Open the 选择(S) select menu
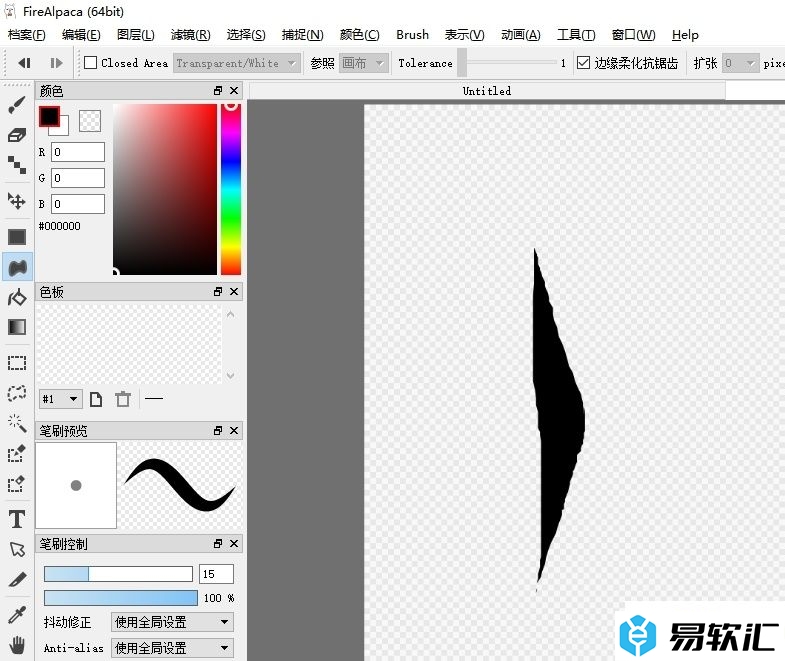 tap(246, 35)
